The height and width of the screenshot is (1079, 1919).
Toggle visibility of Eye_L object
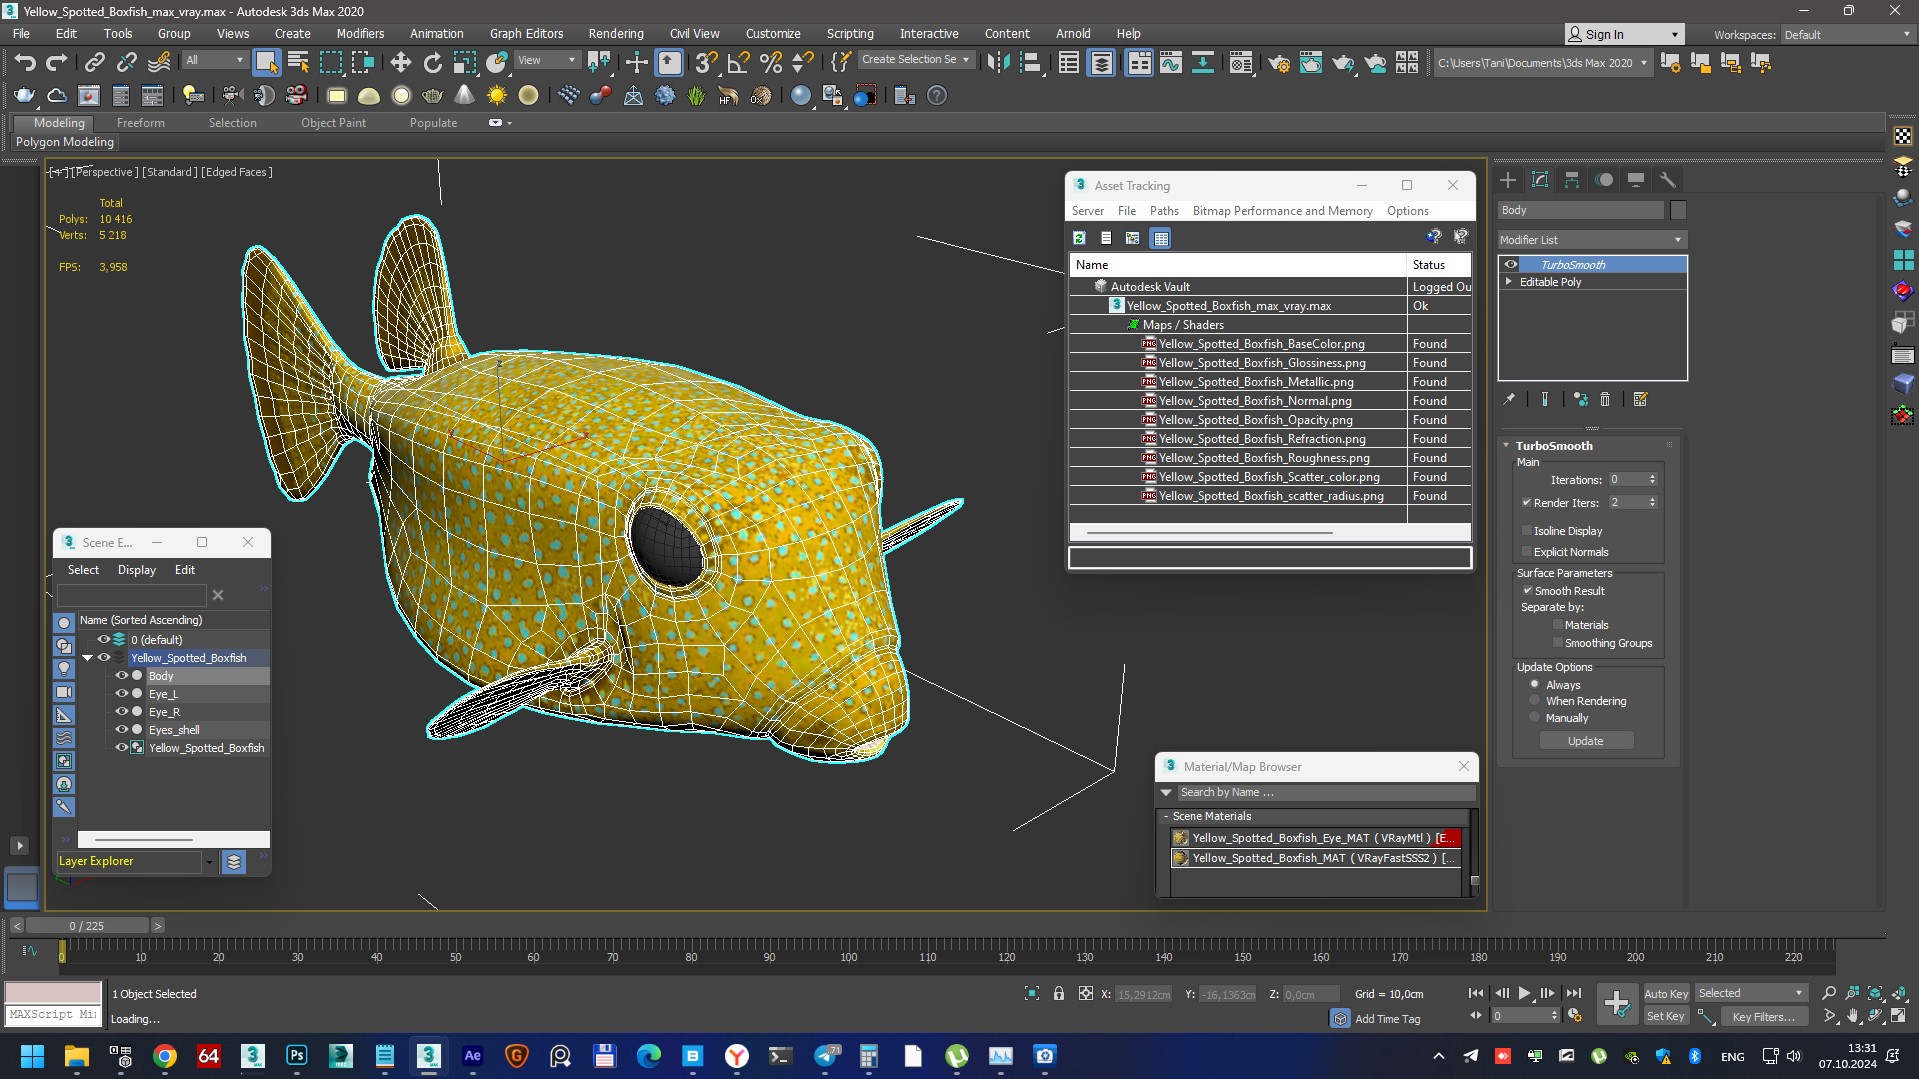[x=122, y=694]
